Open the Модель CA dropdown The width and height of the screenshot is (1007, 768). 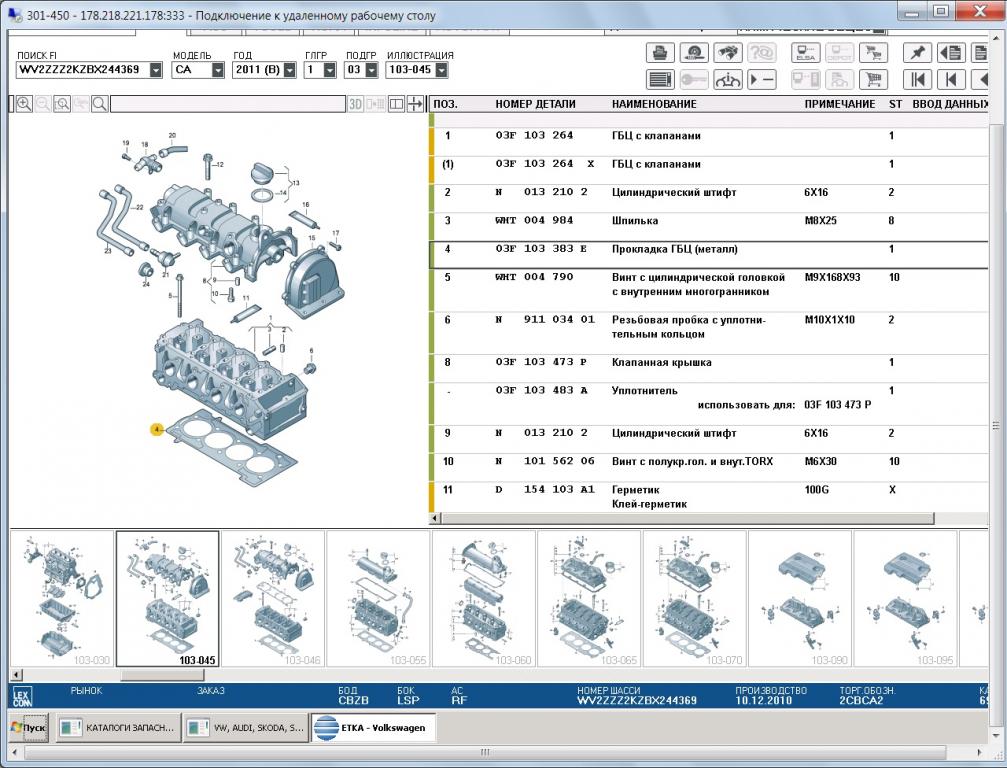click(218, 70)
